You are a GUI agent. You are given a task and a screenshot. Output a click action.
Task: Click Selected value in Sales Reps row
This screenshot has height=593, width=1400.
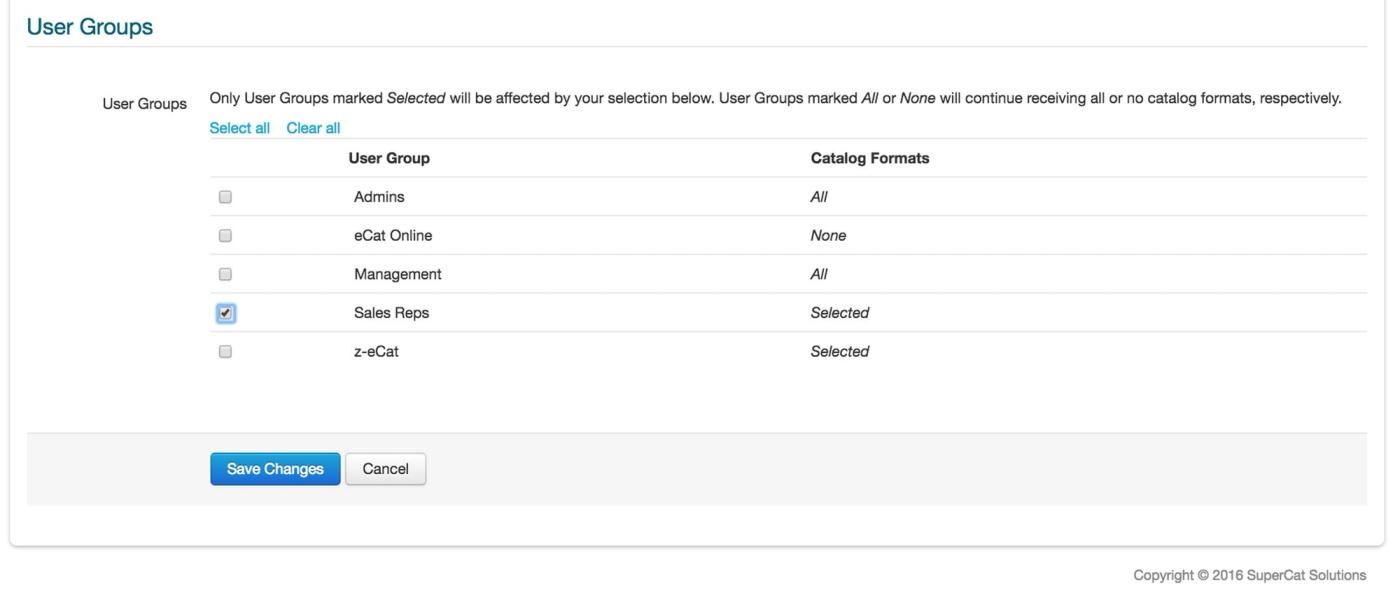tap(840, 313)
